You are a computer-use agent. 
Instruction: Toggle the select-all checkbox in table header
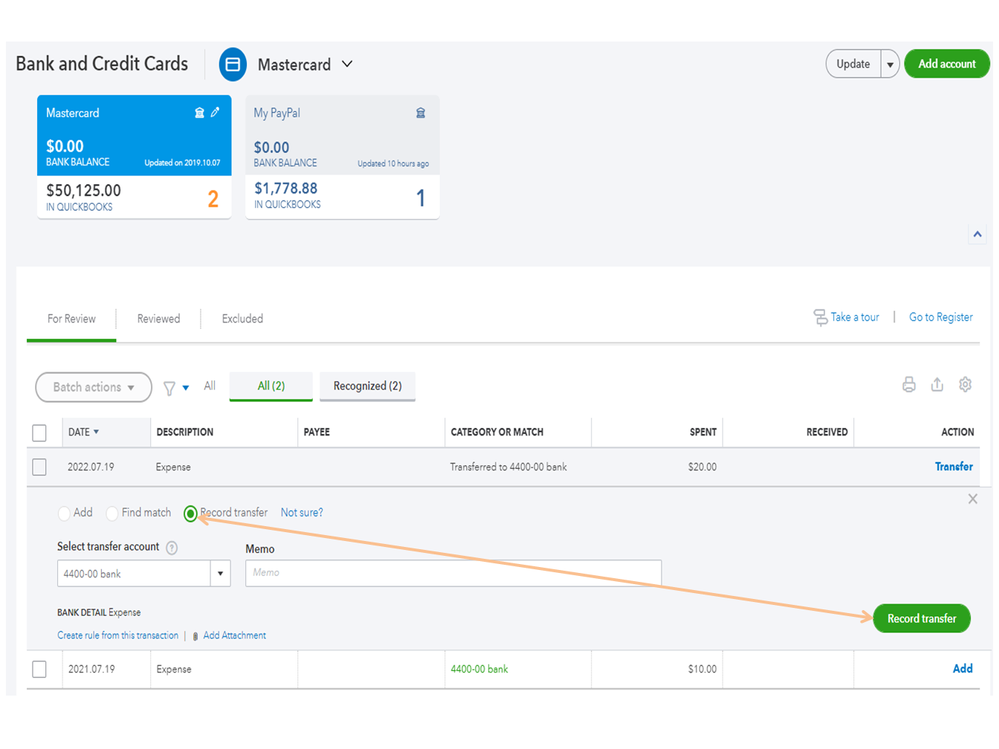pyautogui.click(x=40, y=433)
